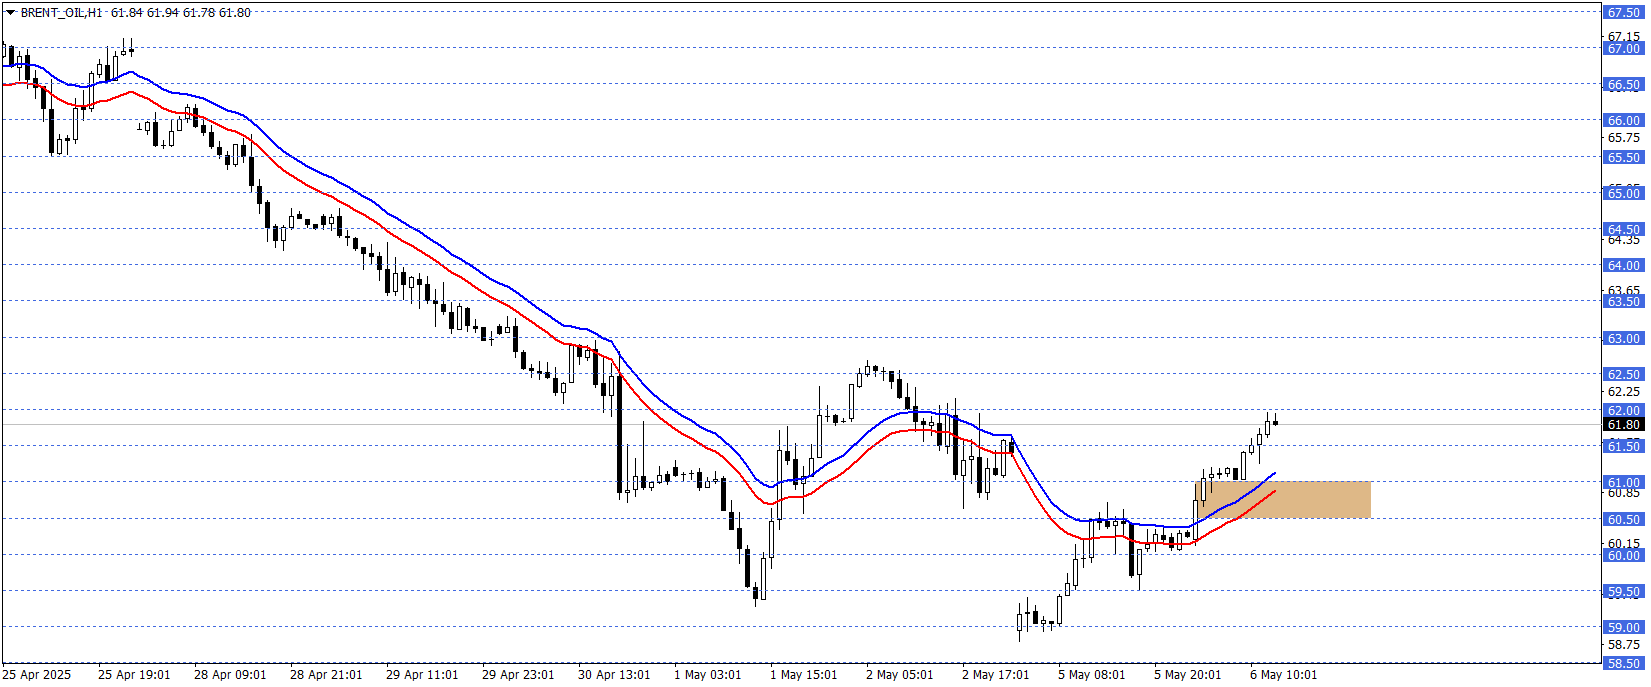Click the 28 Apr 21:01 time label
The image size is (1651, 687).
[326, 675]
